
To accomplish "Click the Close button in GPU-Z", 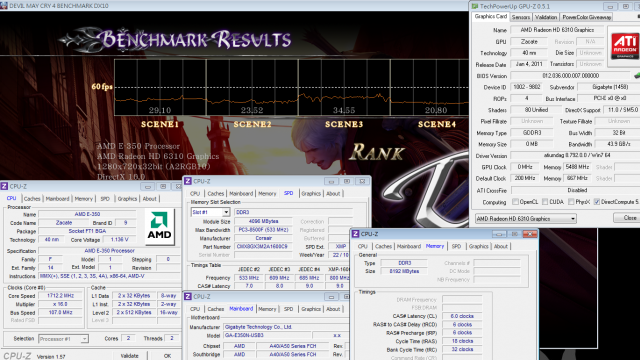I will [x=629, y=218].
